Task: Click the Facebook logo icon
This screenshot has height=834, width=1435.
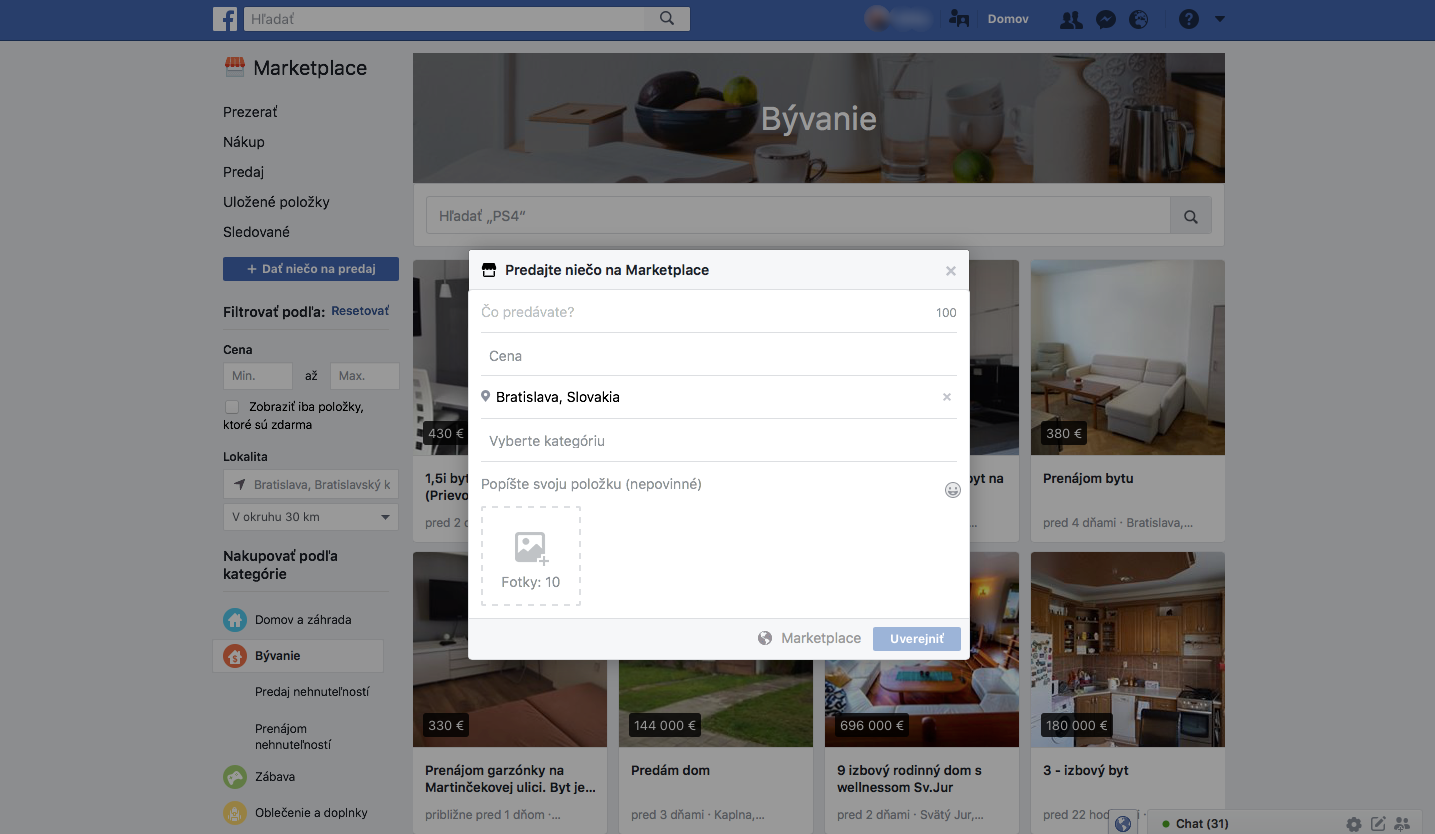Action: tap(225, 19)
